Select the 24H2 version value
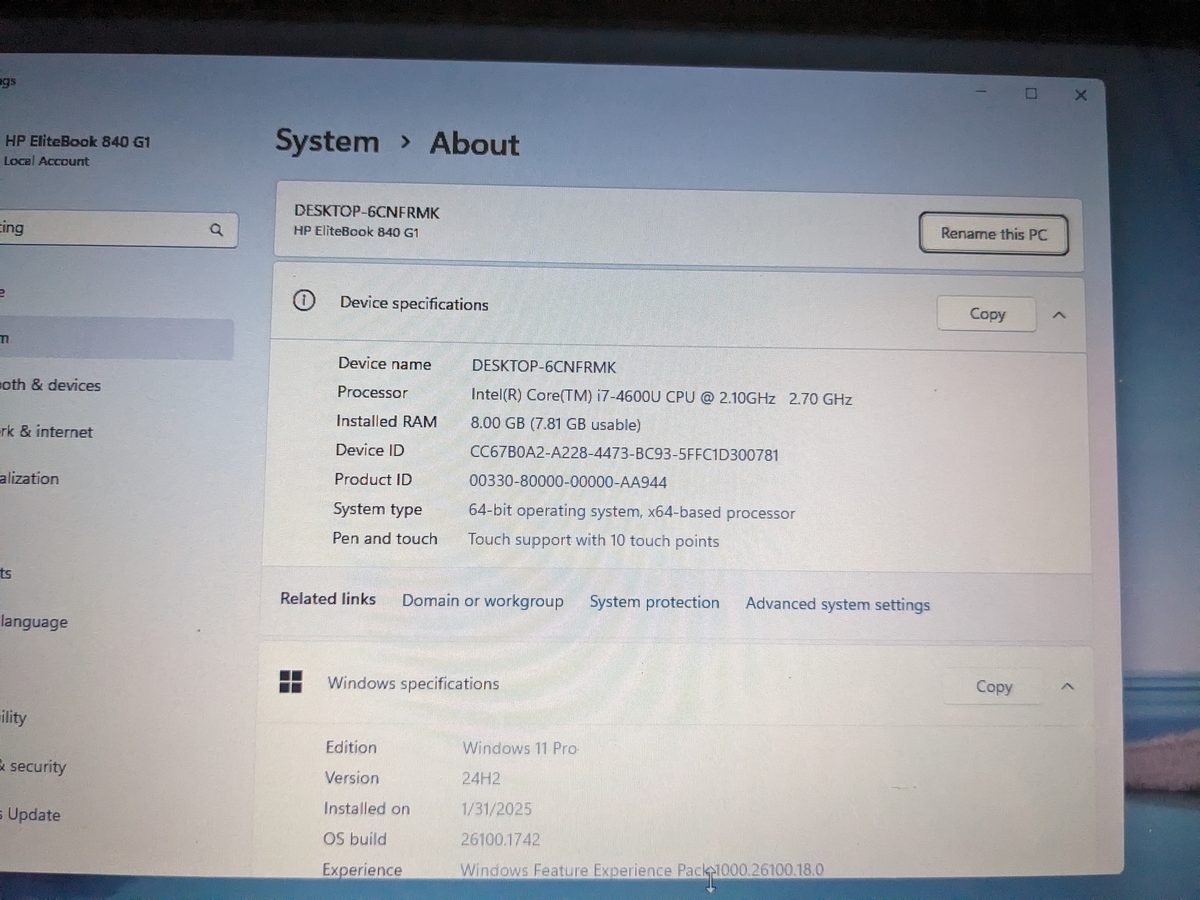The width and height of the screenshot is (1200, 900). click(481, 778)
